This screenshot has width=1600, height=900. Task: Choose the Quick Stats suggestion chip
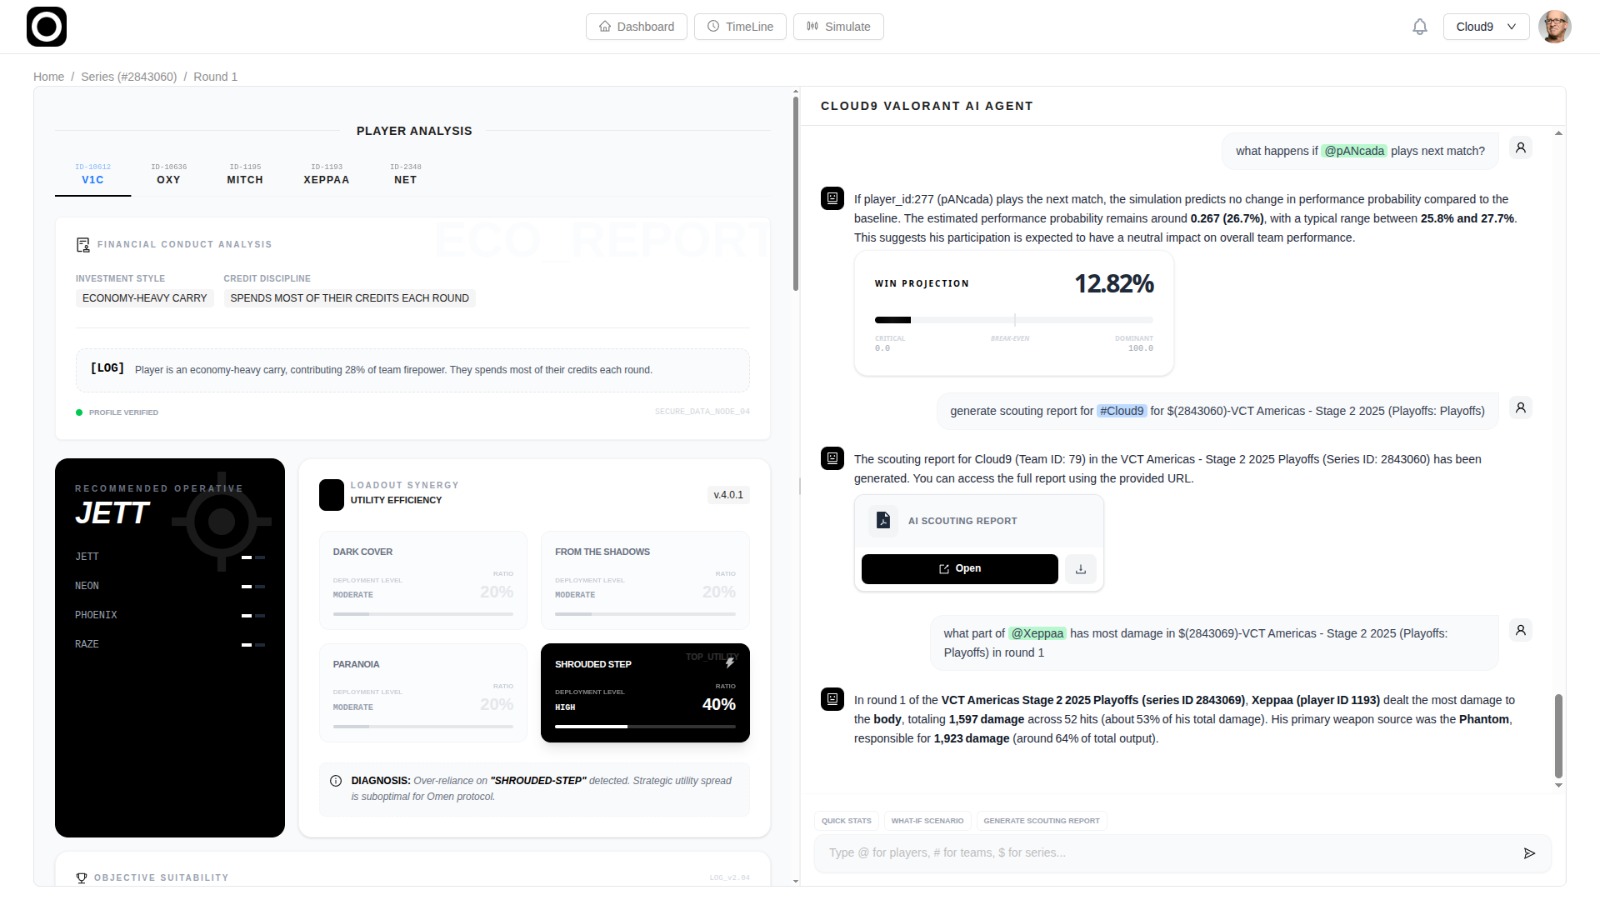tap(846, 821)
